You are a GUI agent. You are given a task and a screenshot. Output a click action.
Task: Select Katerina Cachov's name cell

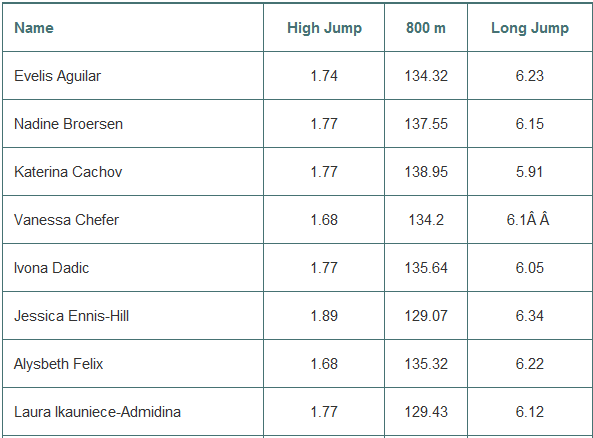coord(68,172)
